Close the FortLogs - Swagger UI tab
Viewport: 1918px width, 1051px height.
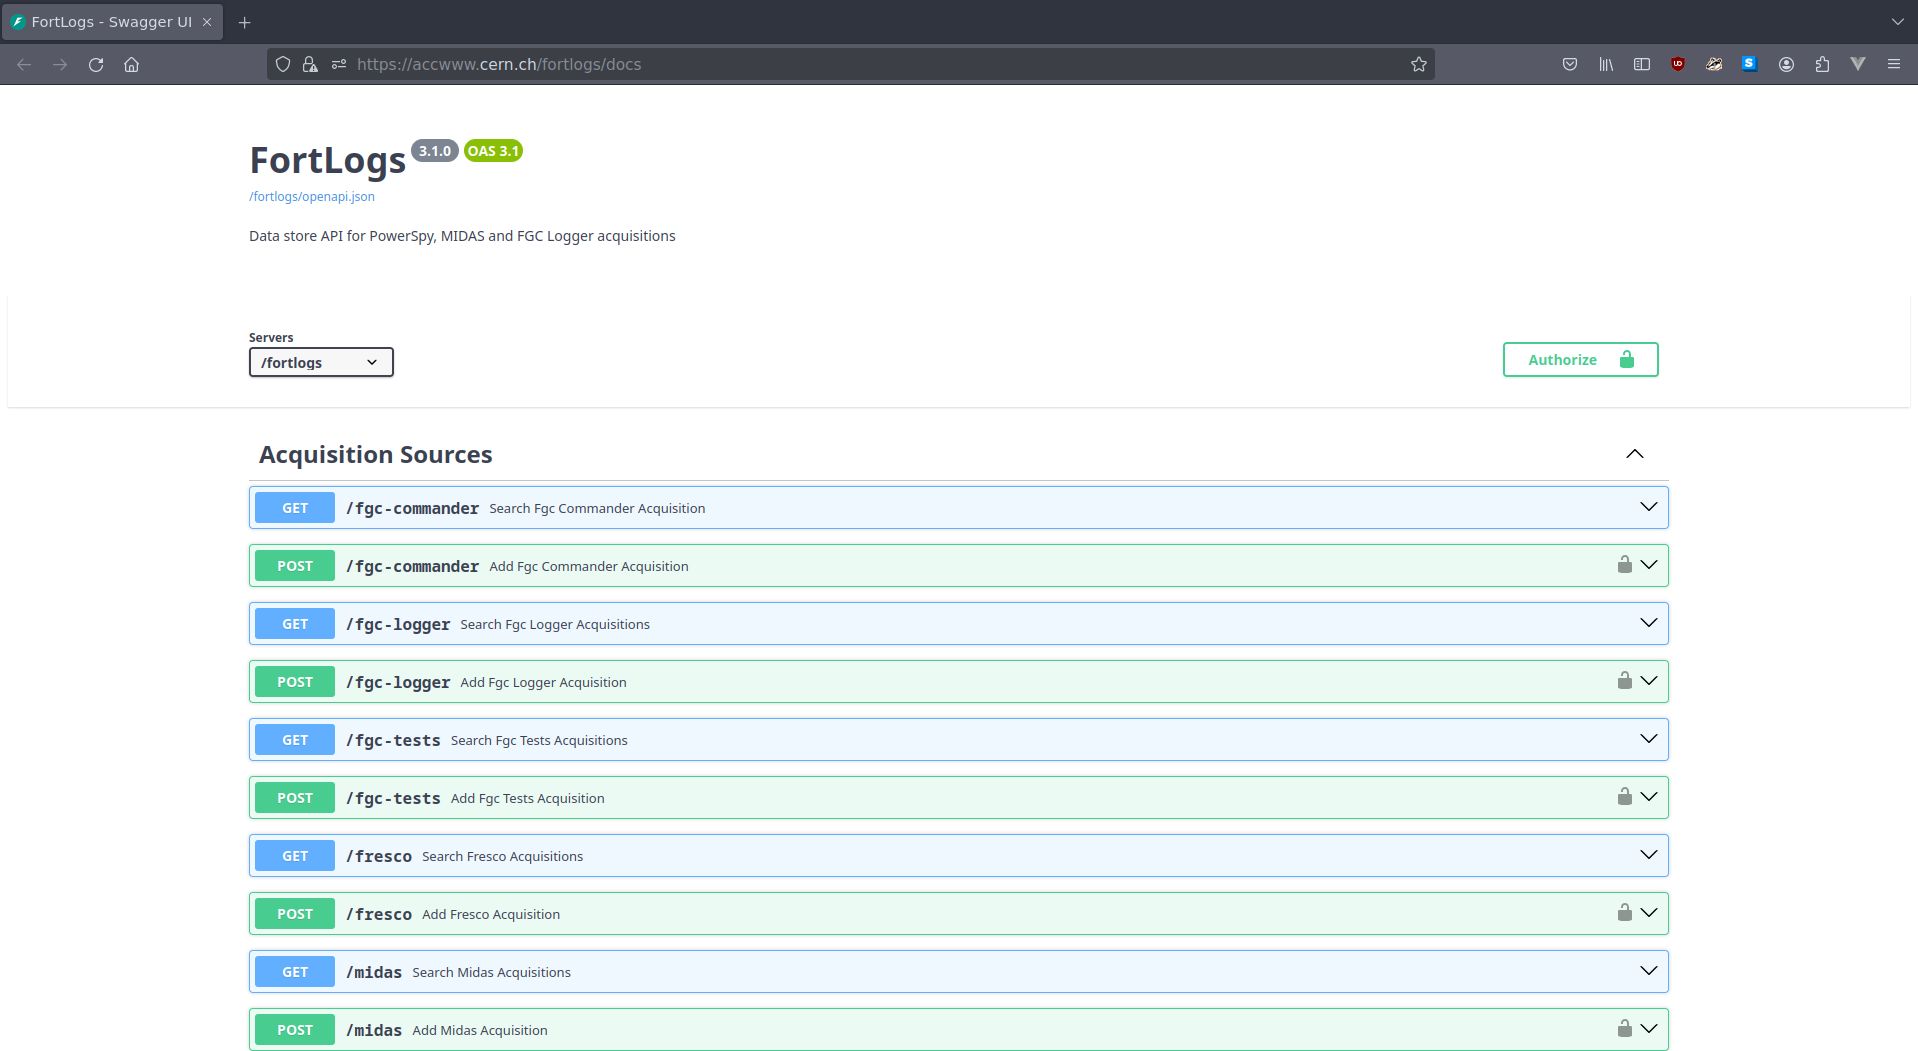(207, 22)
